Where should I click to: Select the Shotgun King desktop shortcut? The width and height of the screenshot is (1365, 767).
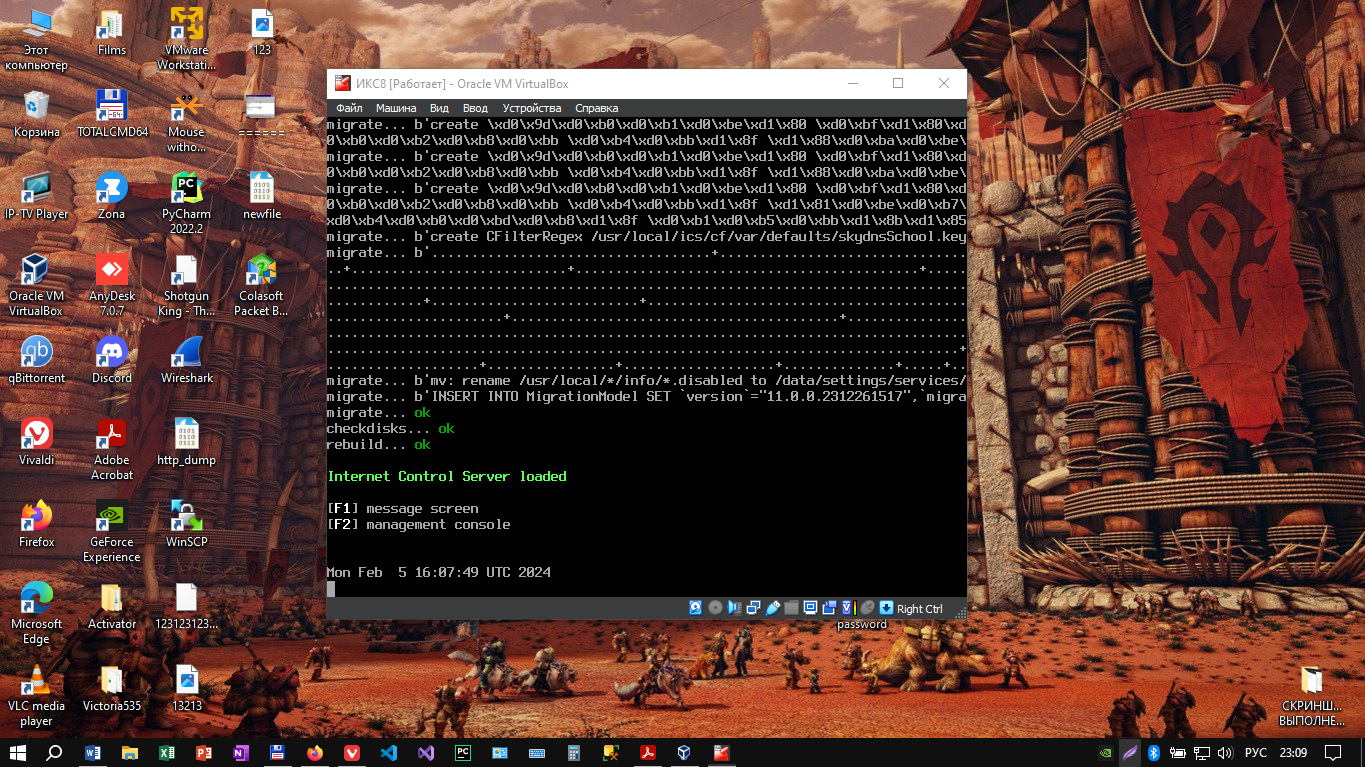point(186,286)
